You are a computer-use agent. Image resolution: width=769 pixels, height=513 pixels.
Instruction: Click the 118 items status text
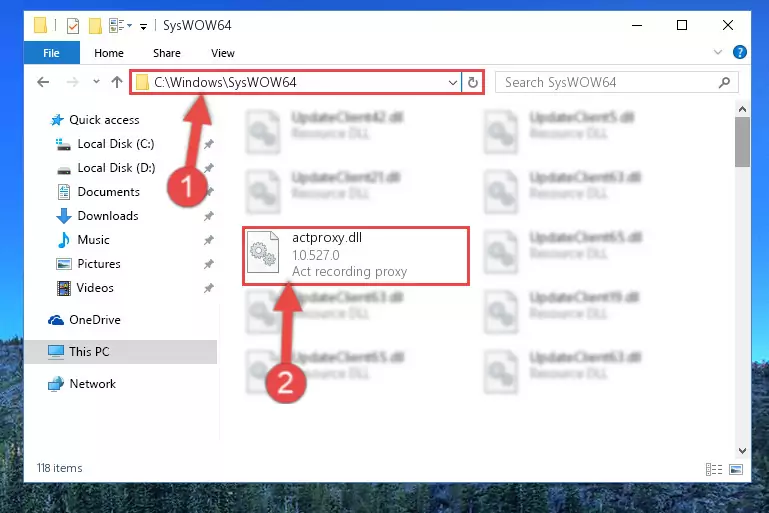click(x=59, y=468)
